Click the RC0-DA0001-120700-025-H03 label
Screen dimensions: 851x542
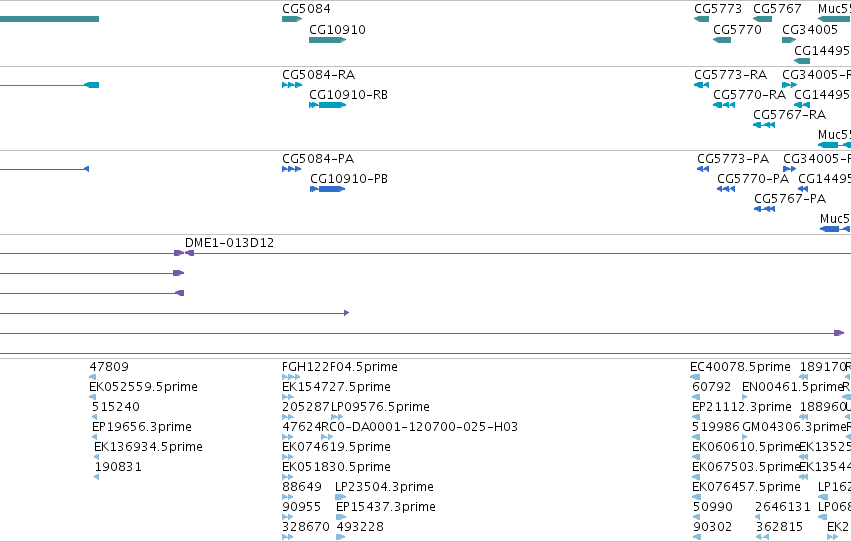tap(420, 427)
